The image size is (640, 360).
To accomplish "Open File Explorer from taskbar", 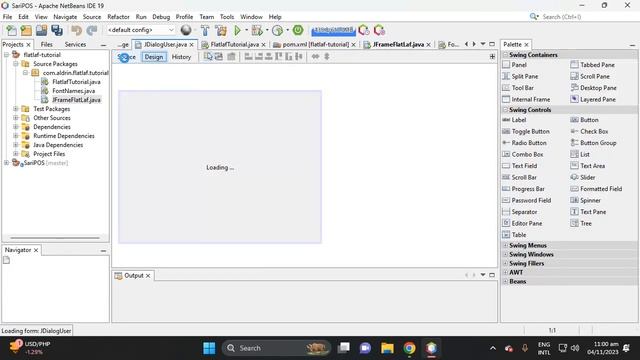I will click(387, 348).
